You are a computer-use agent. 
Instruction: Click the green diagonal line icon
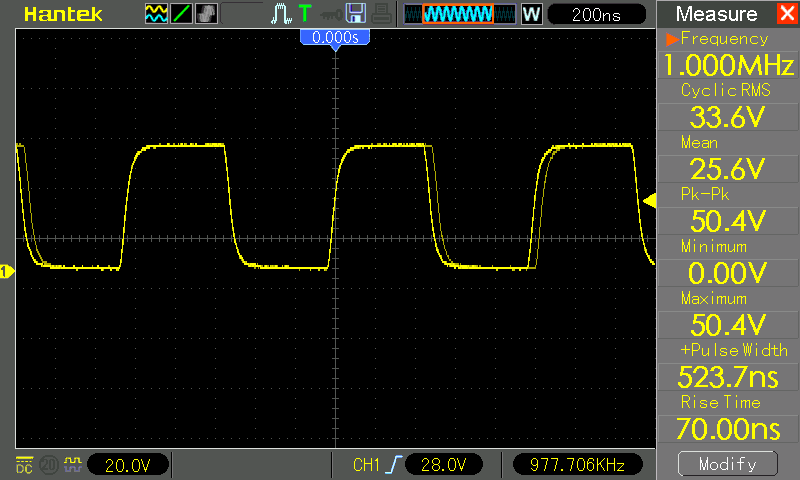[x=181, y=14]
